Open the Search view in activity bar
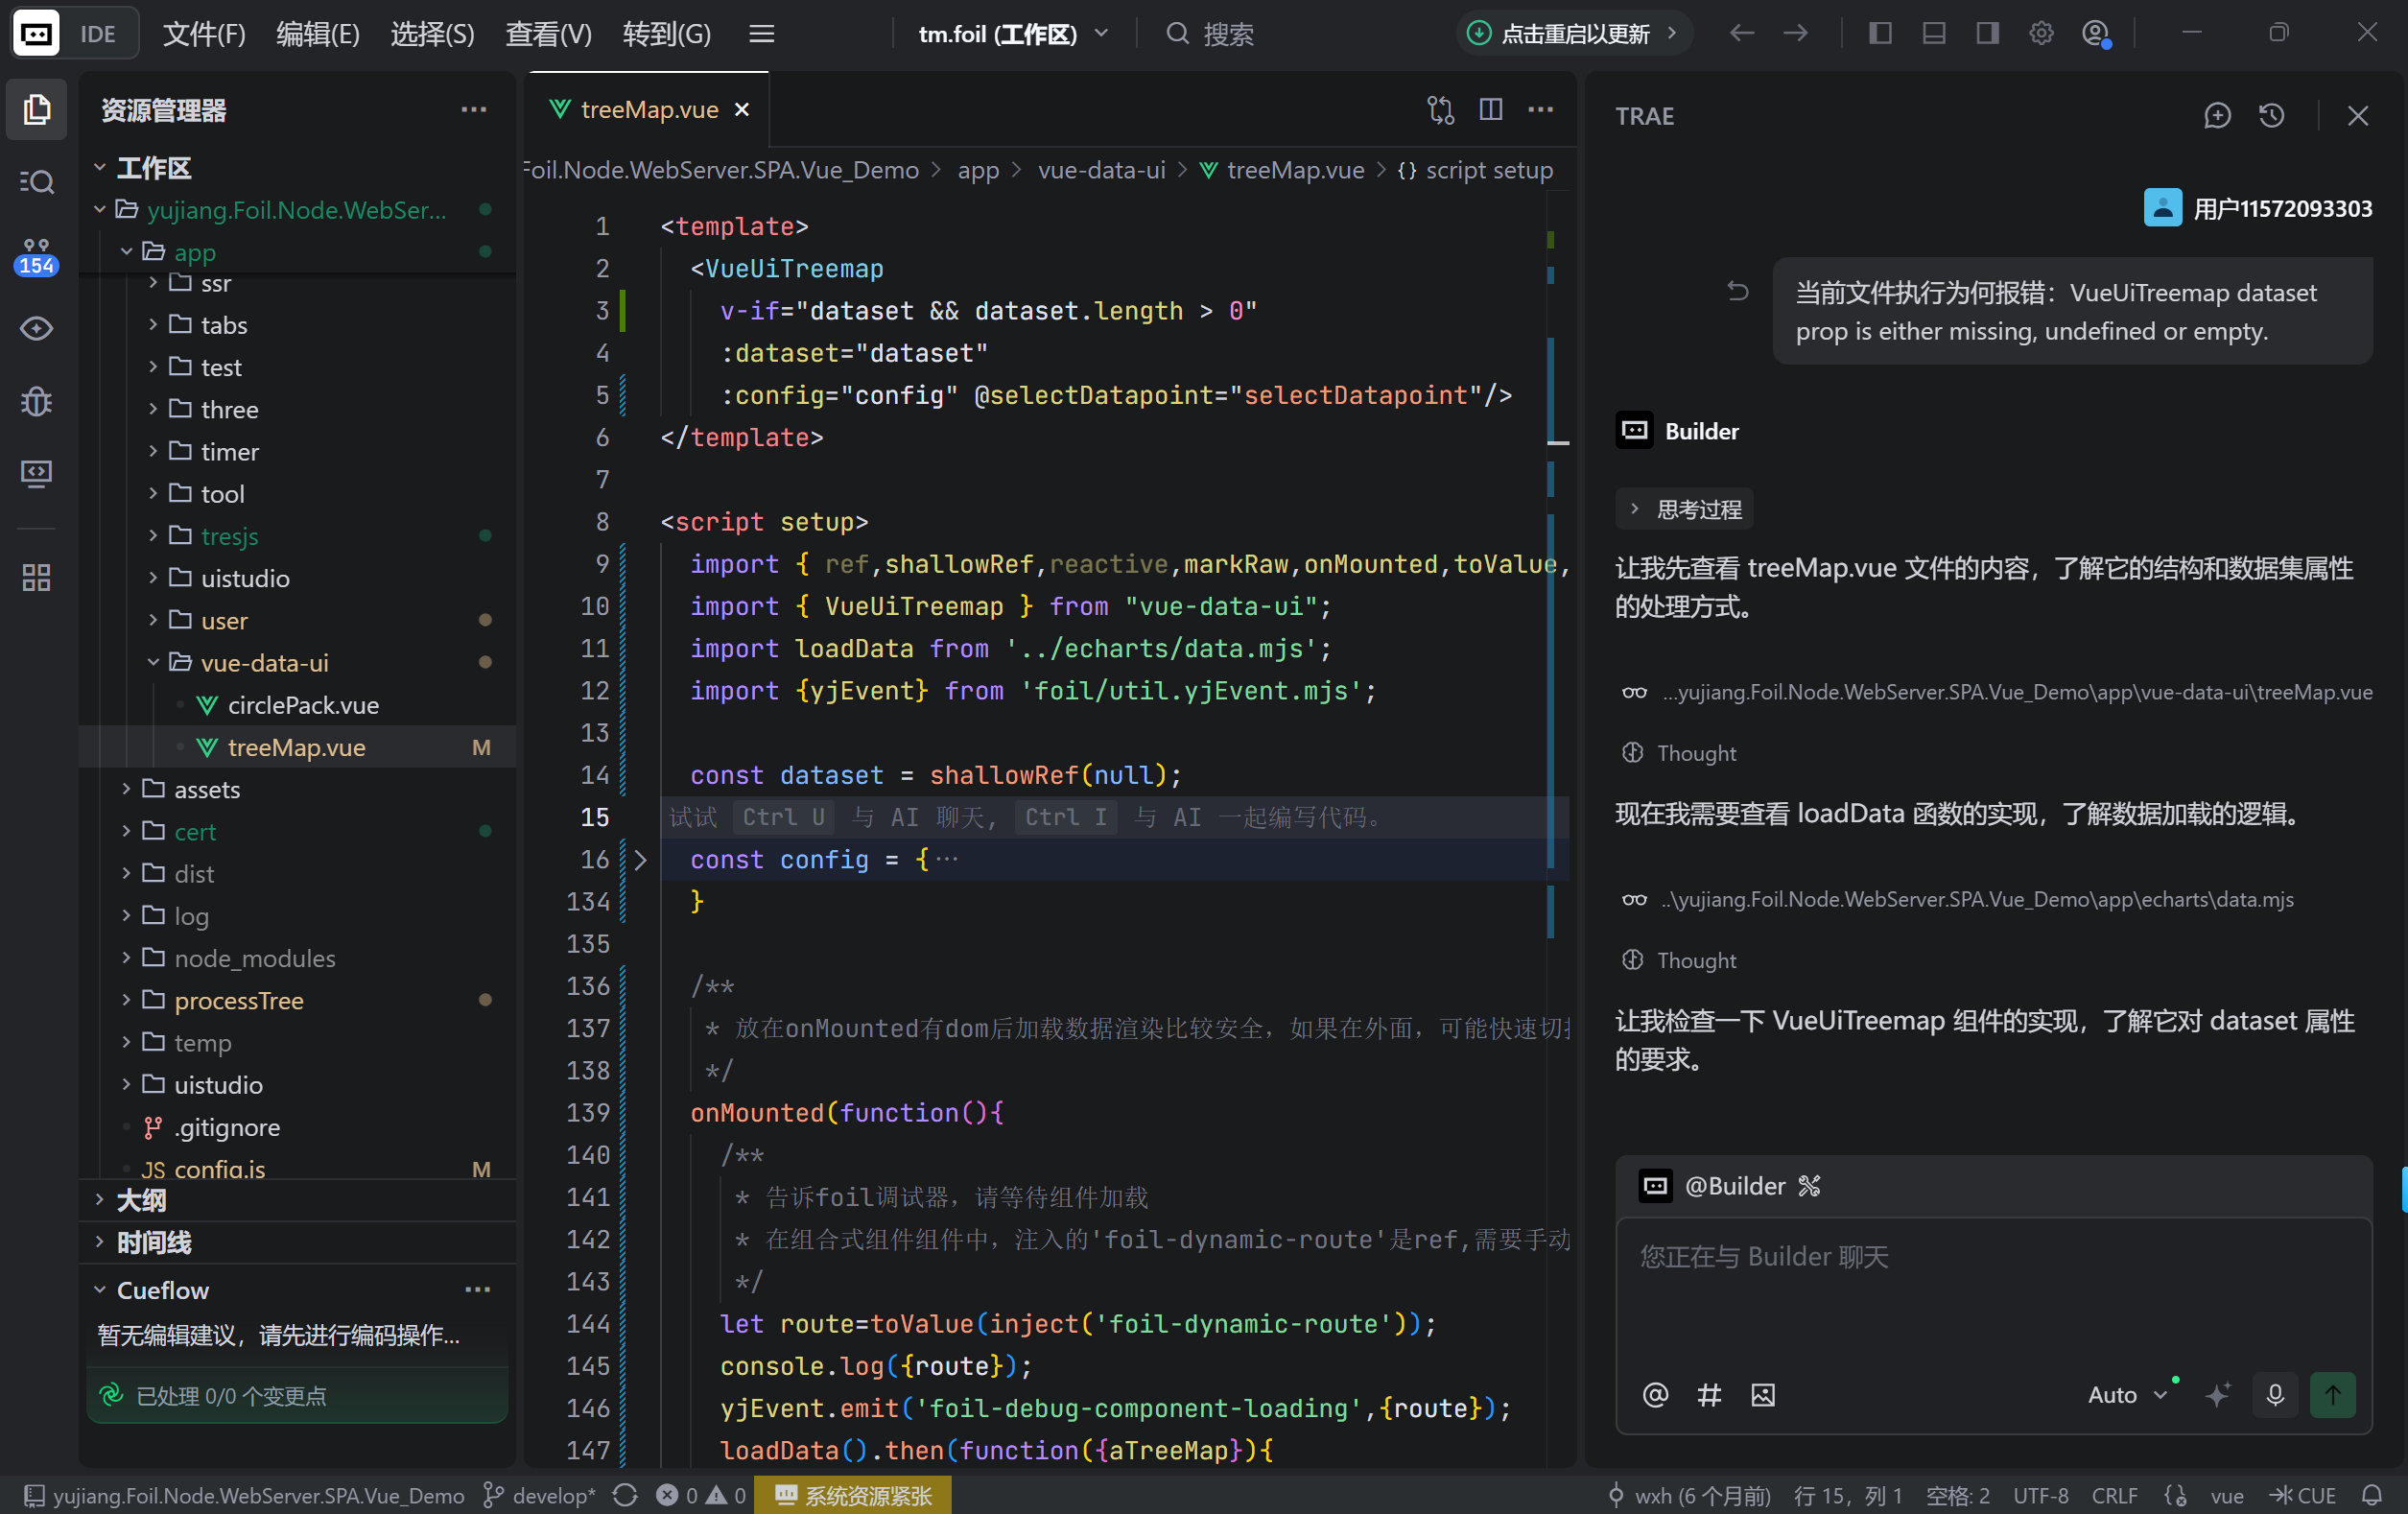This screenshot has width=2408, height=1514. (x=36, y=182)
